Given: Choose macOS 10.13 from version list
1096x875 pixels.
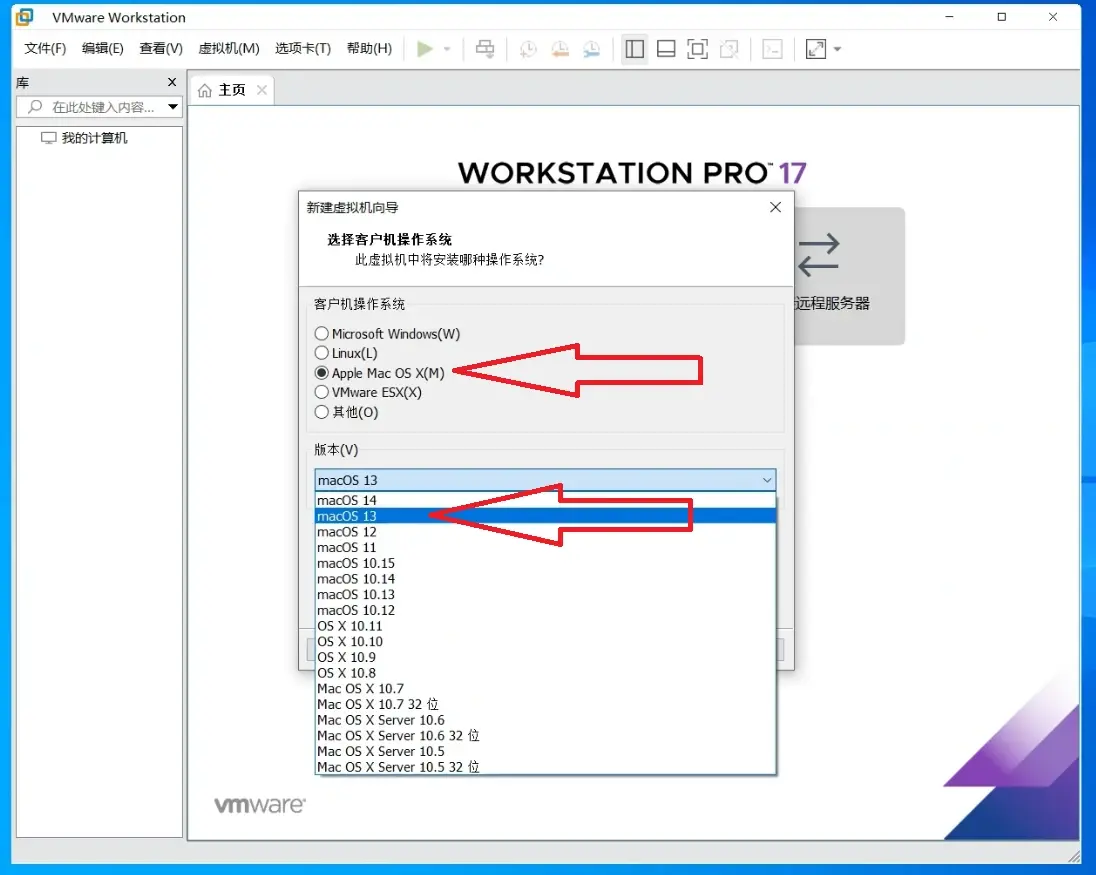Looking at the screenshot, I should 545,595.
